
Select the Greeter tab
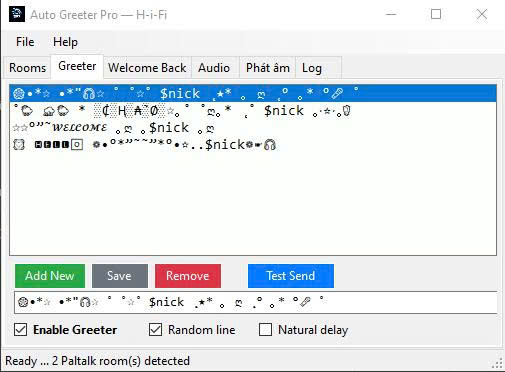[x=77, y=66]
